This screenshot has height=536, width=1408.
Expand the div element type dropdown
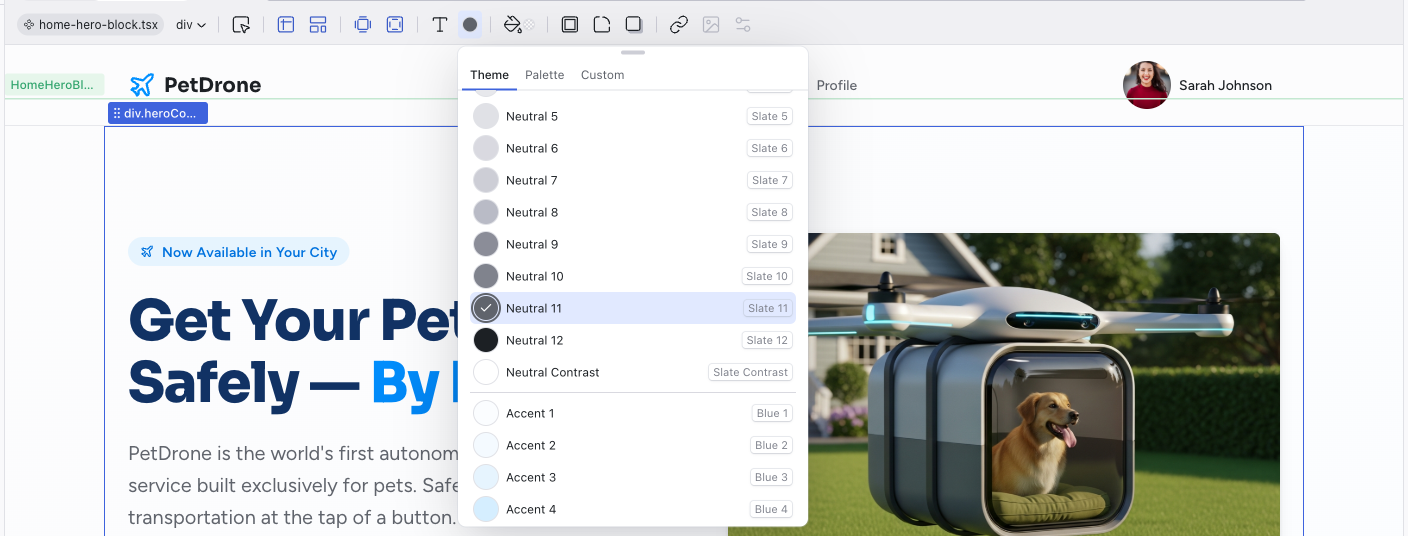(x=191, y=25)
